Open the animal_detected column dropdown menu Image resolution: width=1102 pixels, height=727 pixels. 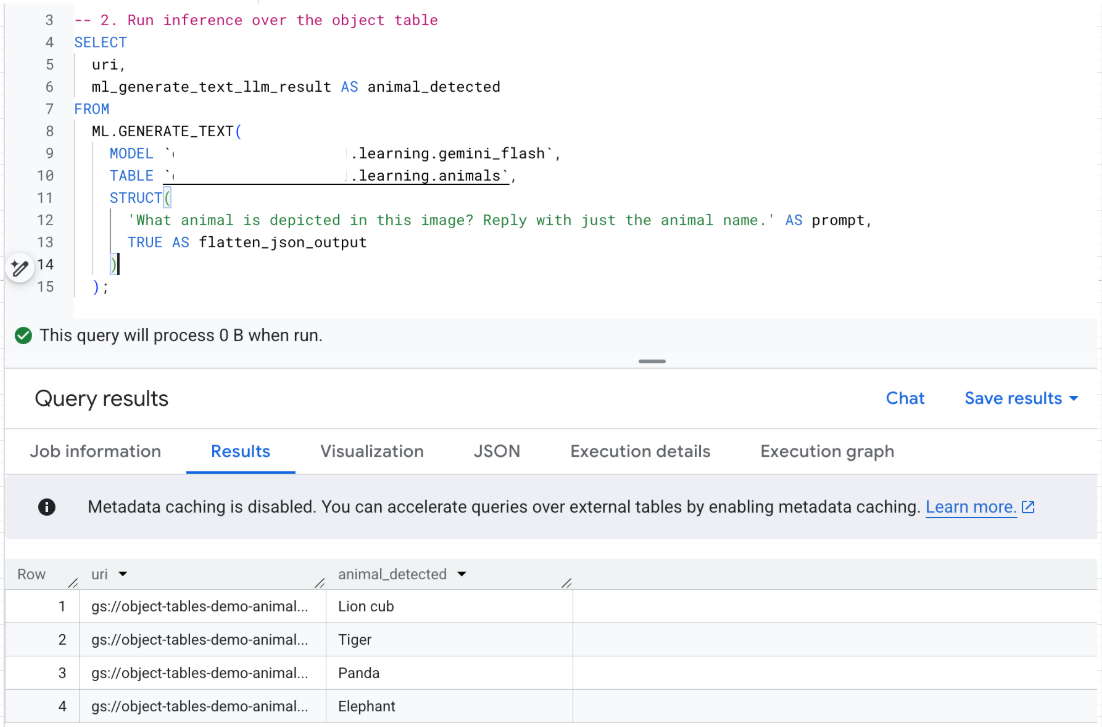click(462, 574)
